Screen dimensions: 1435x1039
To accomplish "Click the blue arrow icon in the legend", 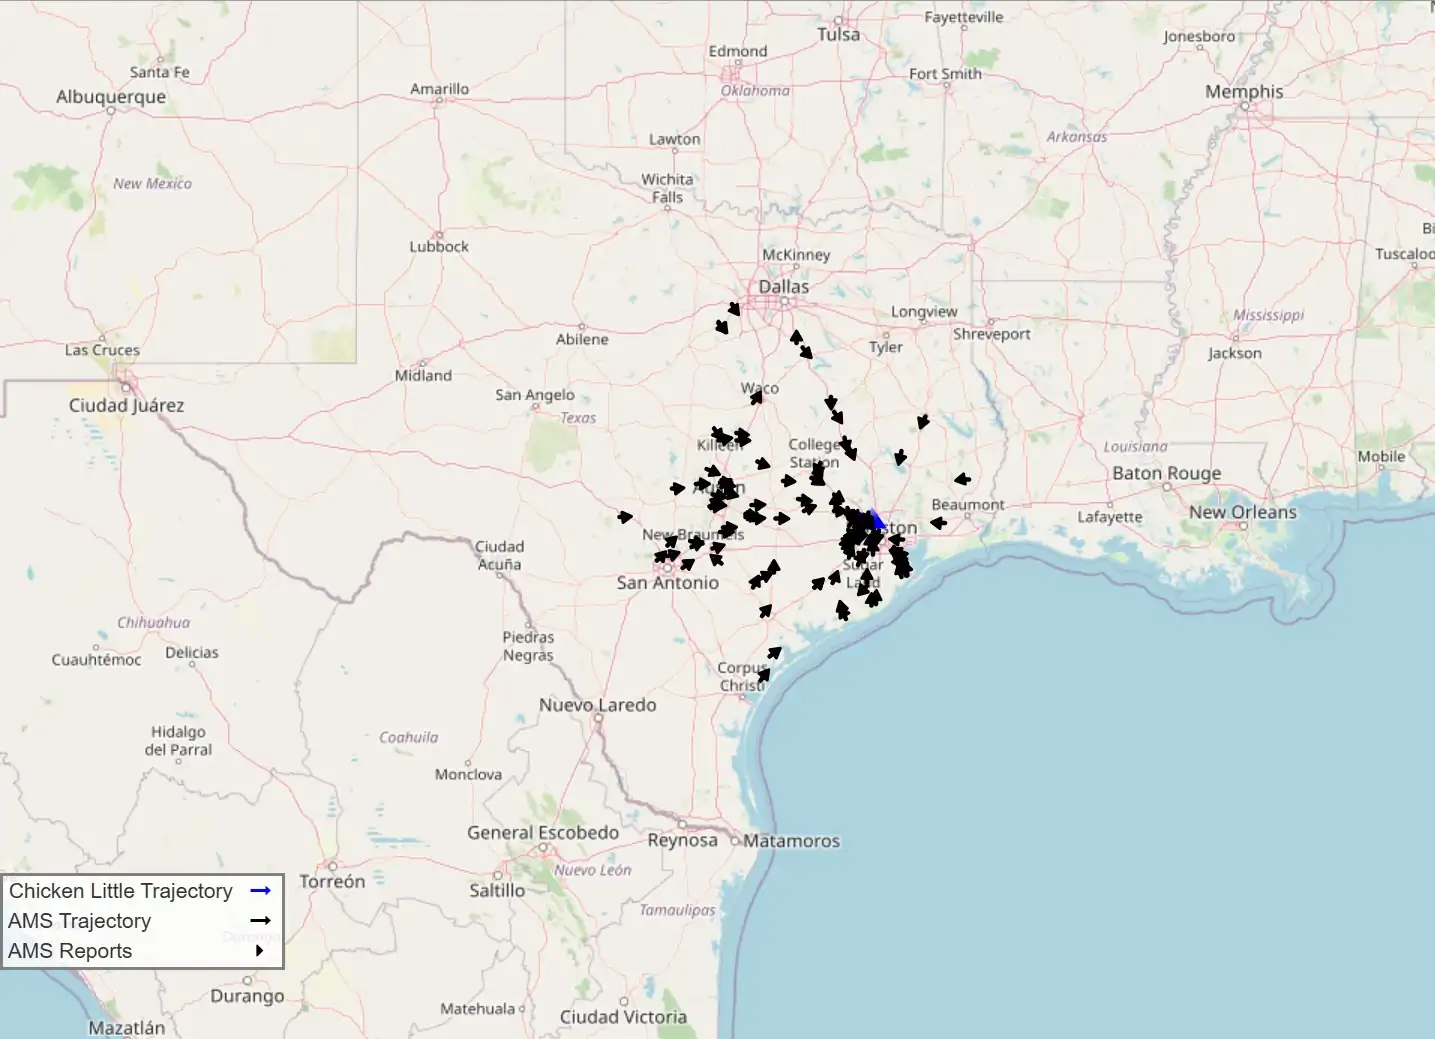I will click(x=261, y=890).
